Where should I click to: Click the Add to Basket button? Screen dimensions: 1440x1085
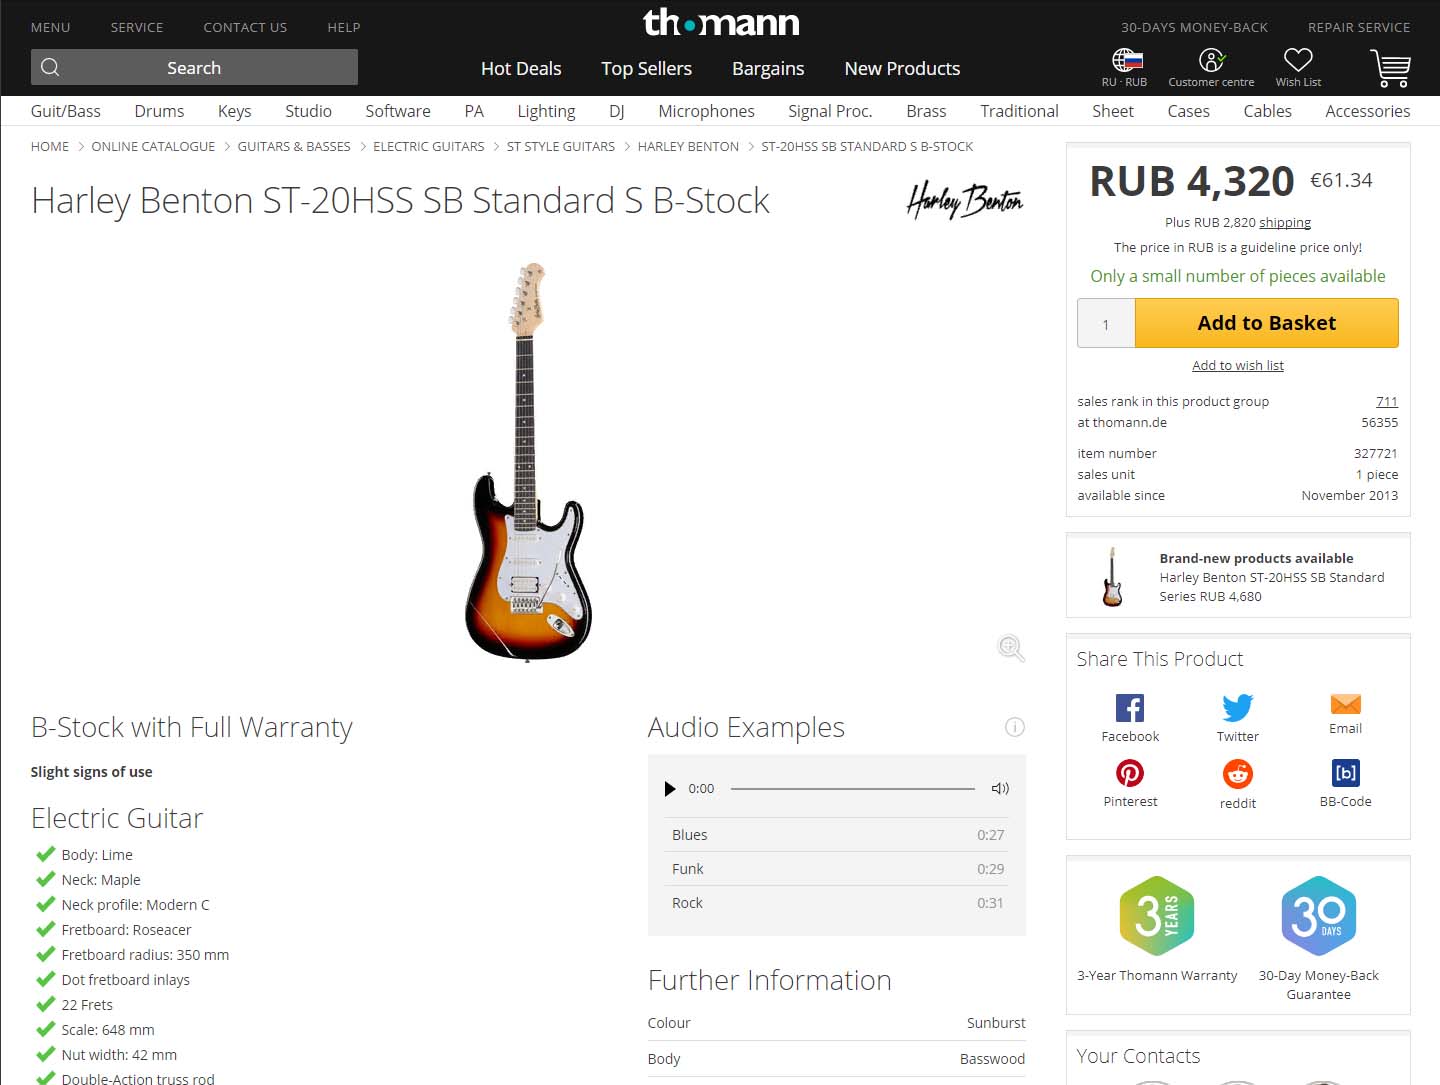pyautogui.click(x=1266, y=323)
